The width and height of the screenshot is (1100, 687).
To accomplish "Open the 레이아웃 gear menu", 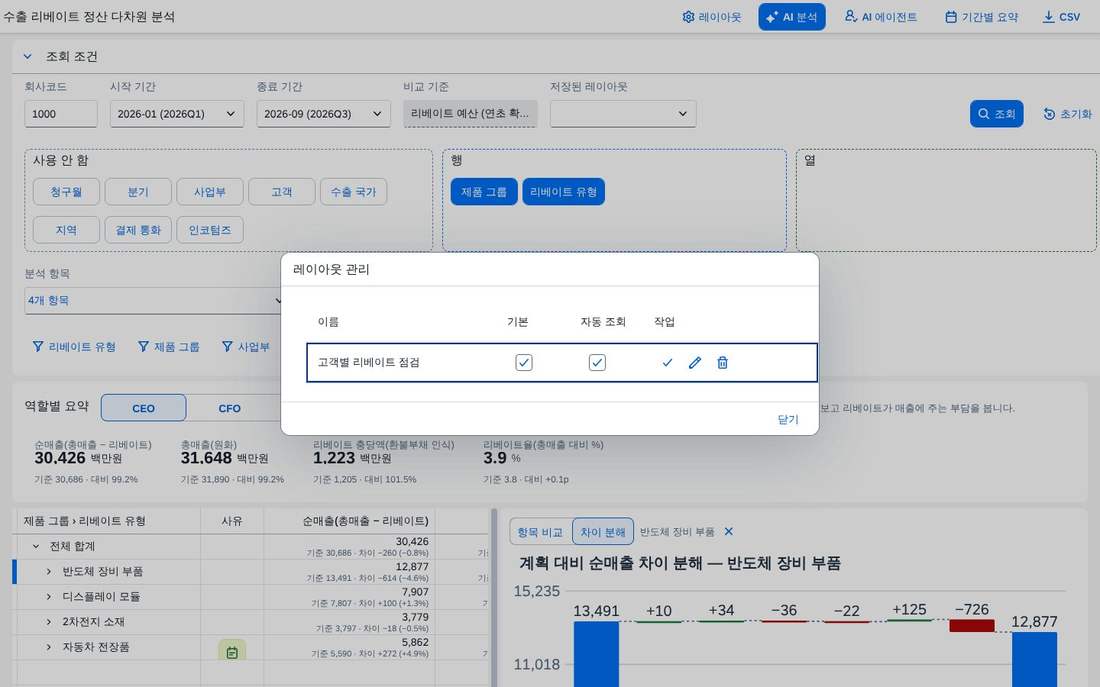I will pyautogui.click(x=712, y=17).
